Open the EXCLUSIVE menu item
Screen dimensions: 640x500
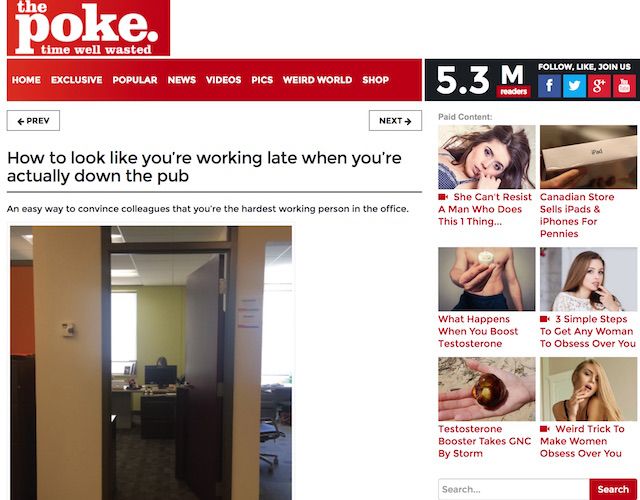pyautogui.click(x=76, y=80)
